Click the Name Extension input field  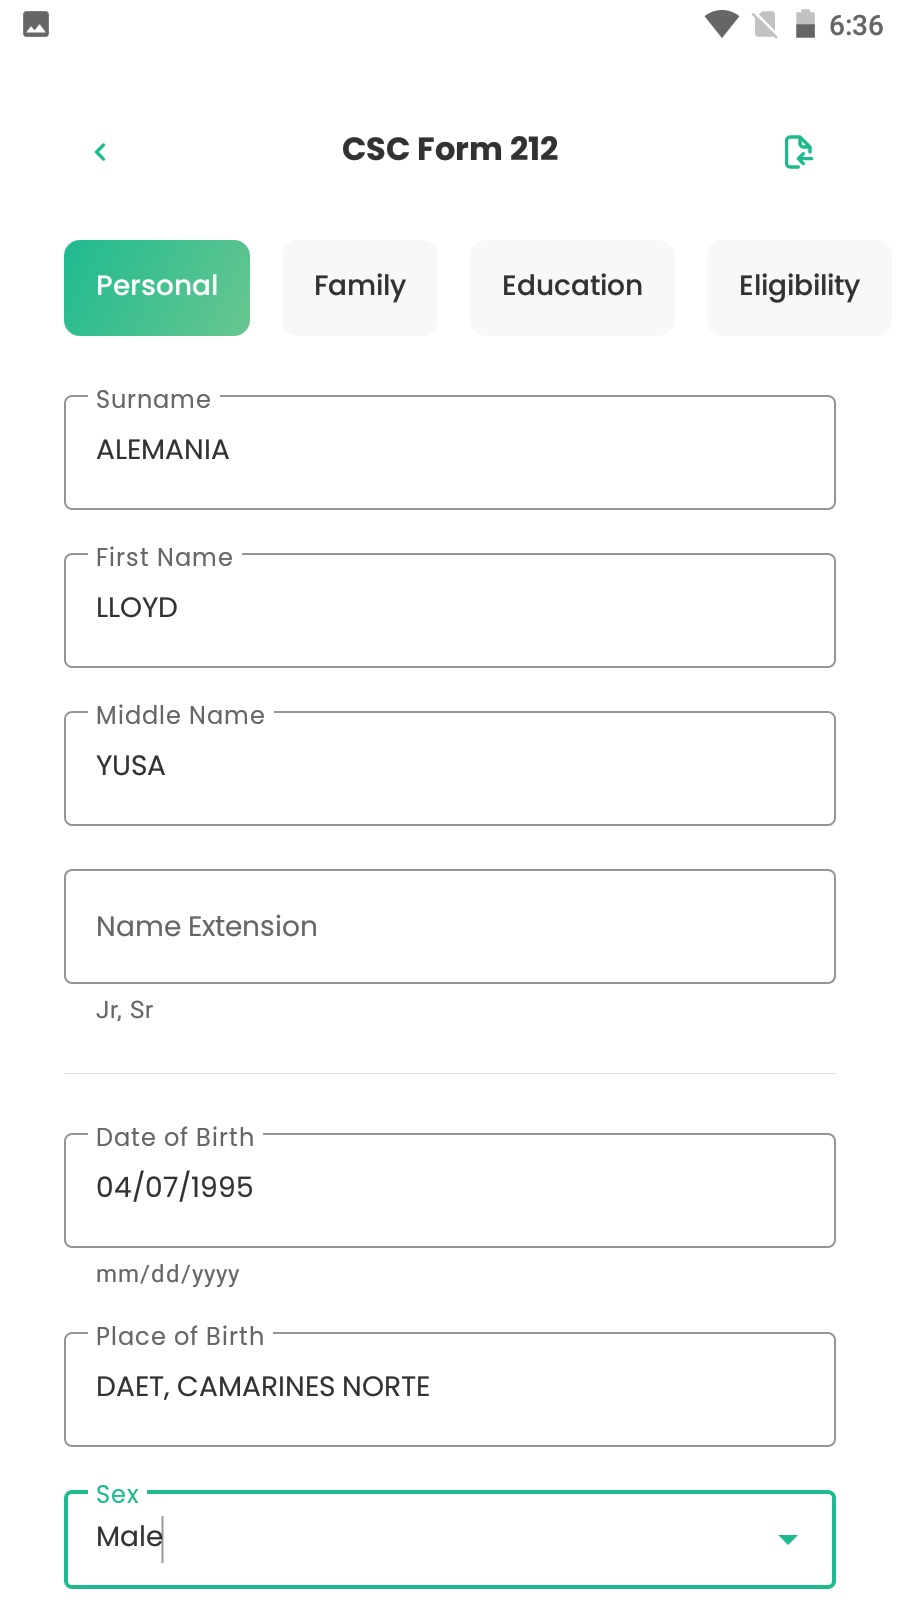coord(450,926)
